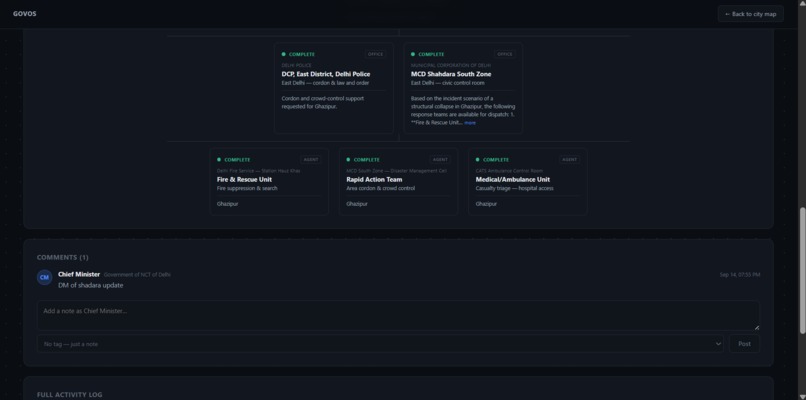This screenshot has width=806, height=400.
Task: Select the Rapid Action Team card title
Action: tap(374, 179)
